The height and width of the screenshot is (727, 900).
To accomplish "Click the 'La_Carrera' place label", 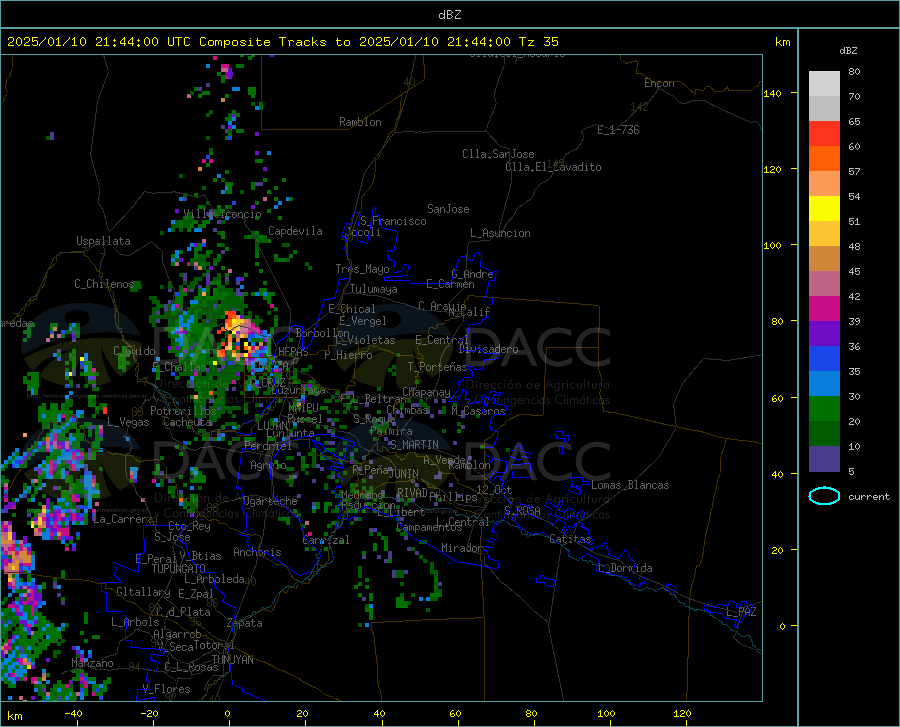I will tap(123, 519).
